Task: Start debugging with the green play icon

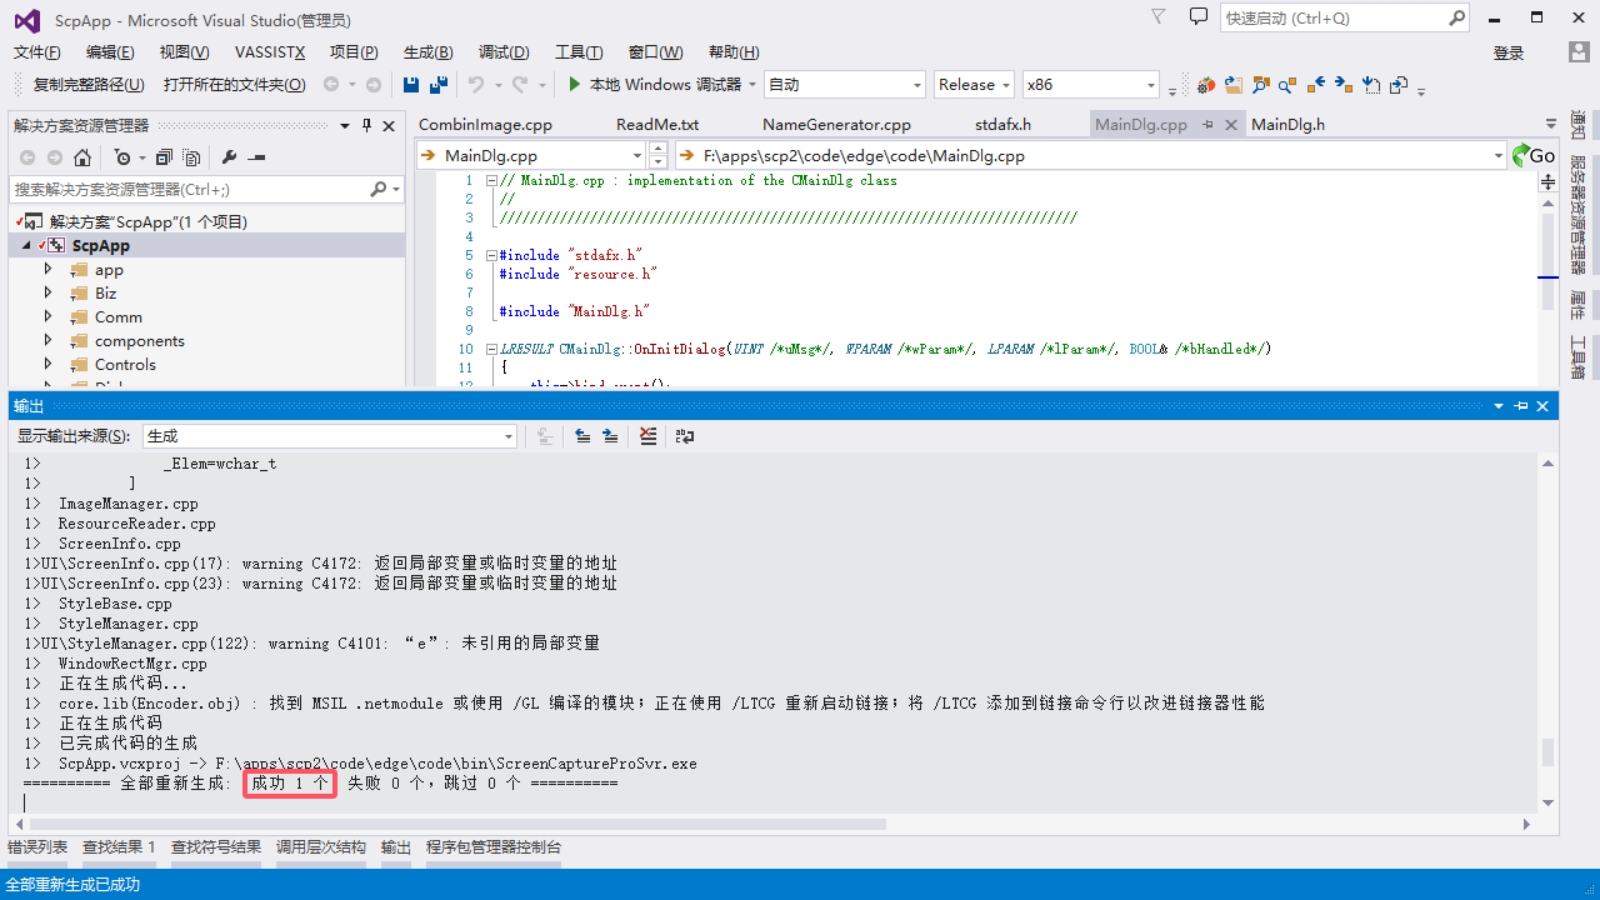Action: pos(574,85)
